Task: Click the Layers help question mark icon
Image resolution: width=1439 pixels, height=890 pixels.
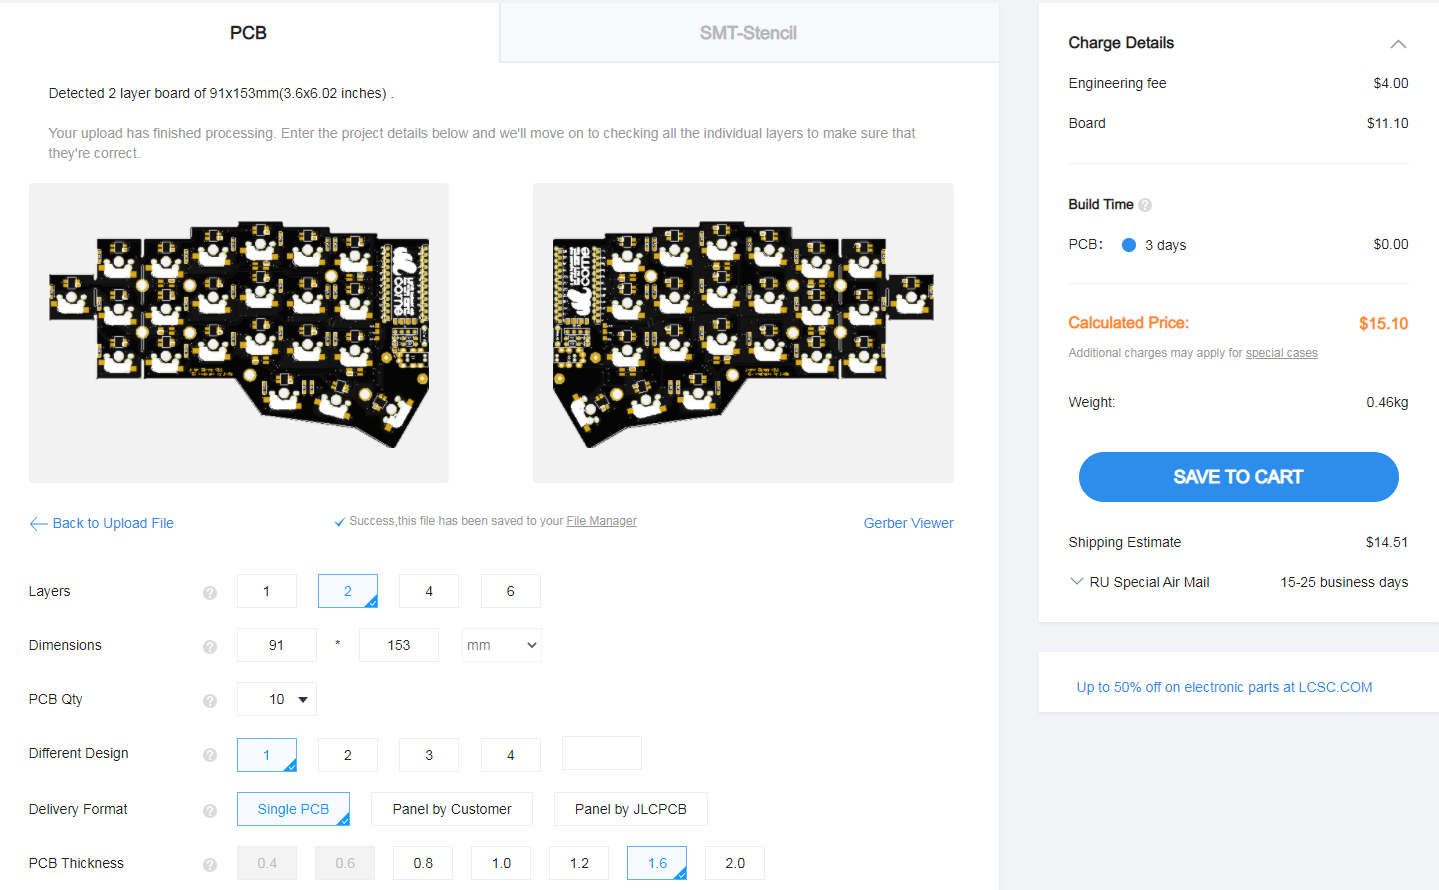Action: click(210, 593)
